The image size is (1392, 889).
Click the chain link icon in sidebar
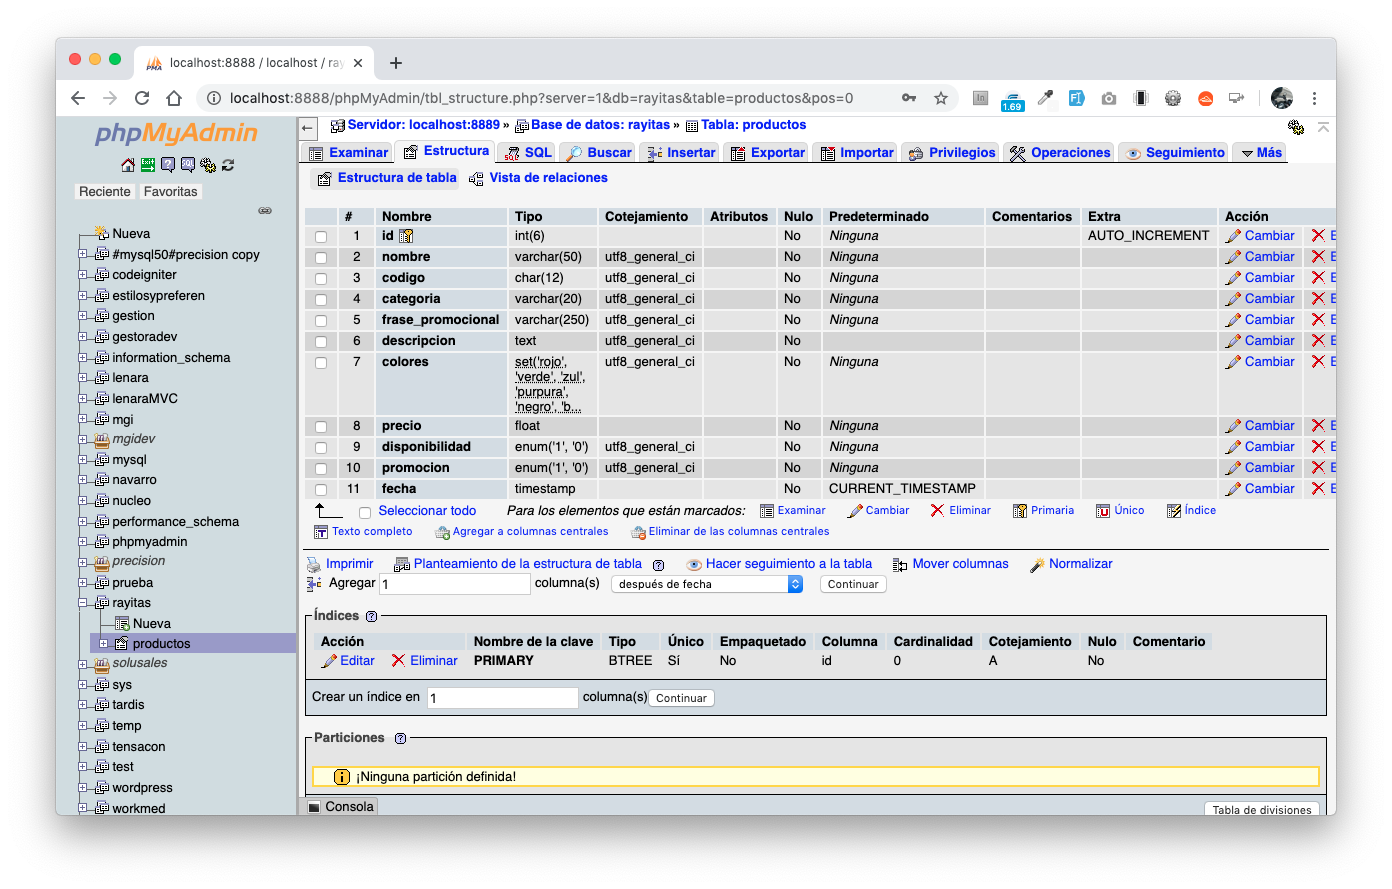(x=265, y=211)
